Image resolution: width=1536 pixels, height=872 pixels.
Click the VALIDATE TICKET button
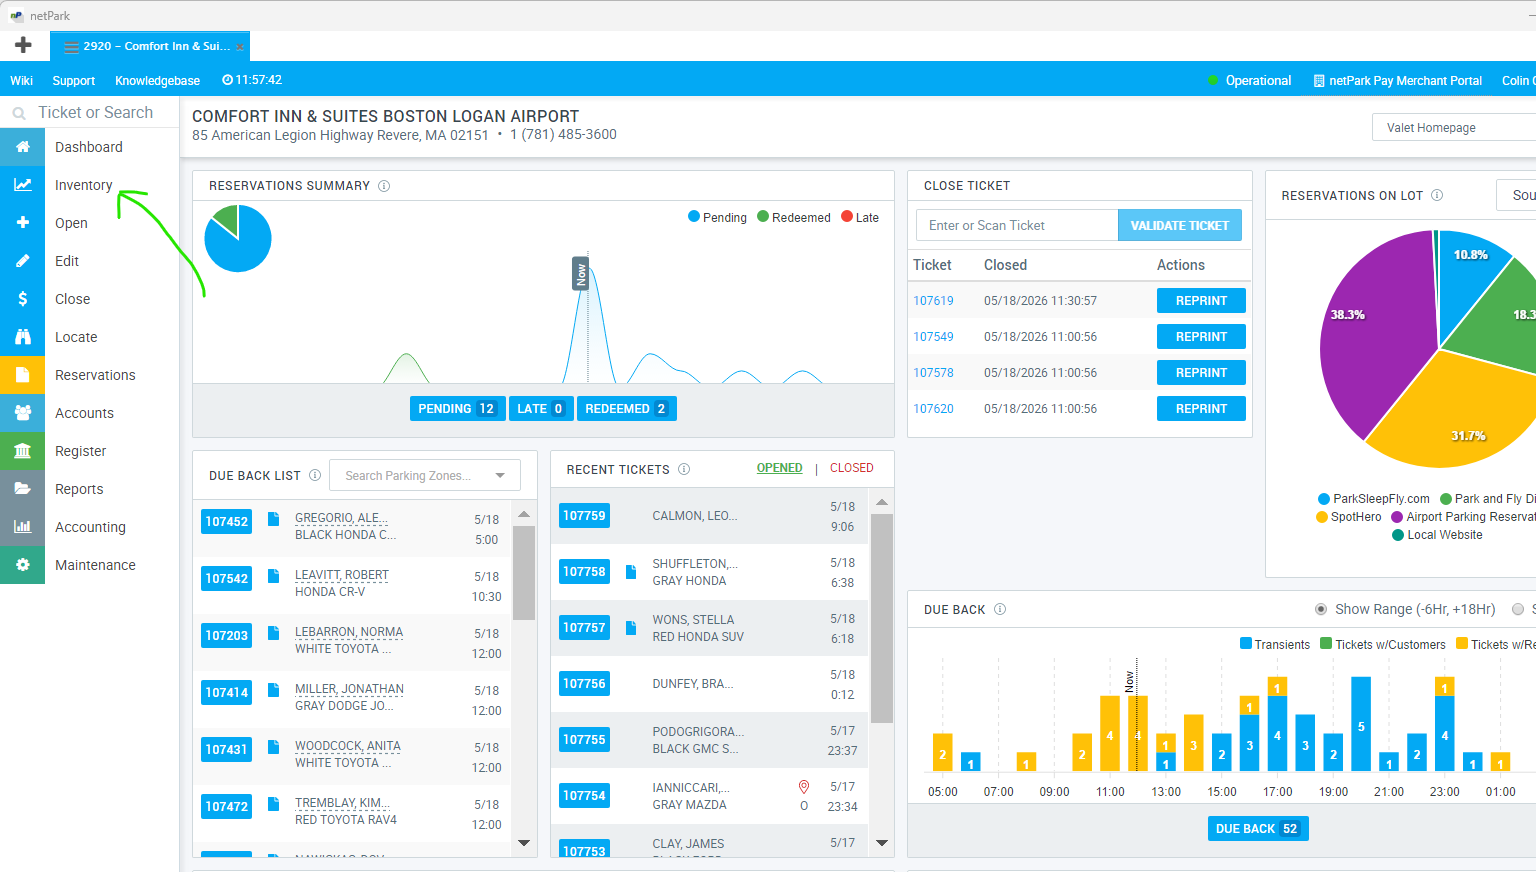(x=1180, y=225)
